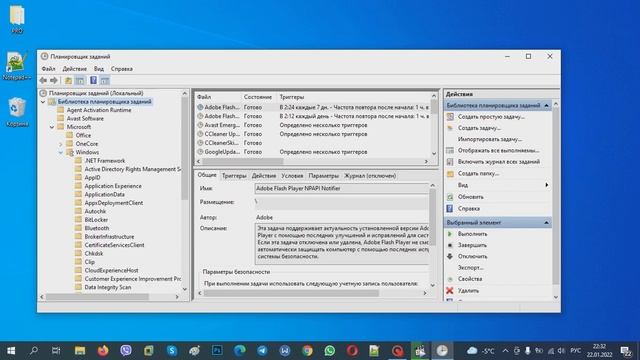Click the blue Help toolbar icon
This screenshot has width=640, height=360.
click(93, 80)
